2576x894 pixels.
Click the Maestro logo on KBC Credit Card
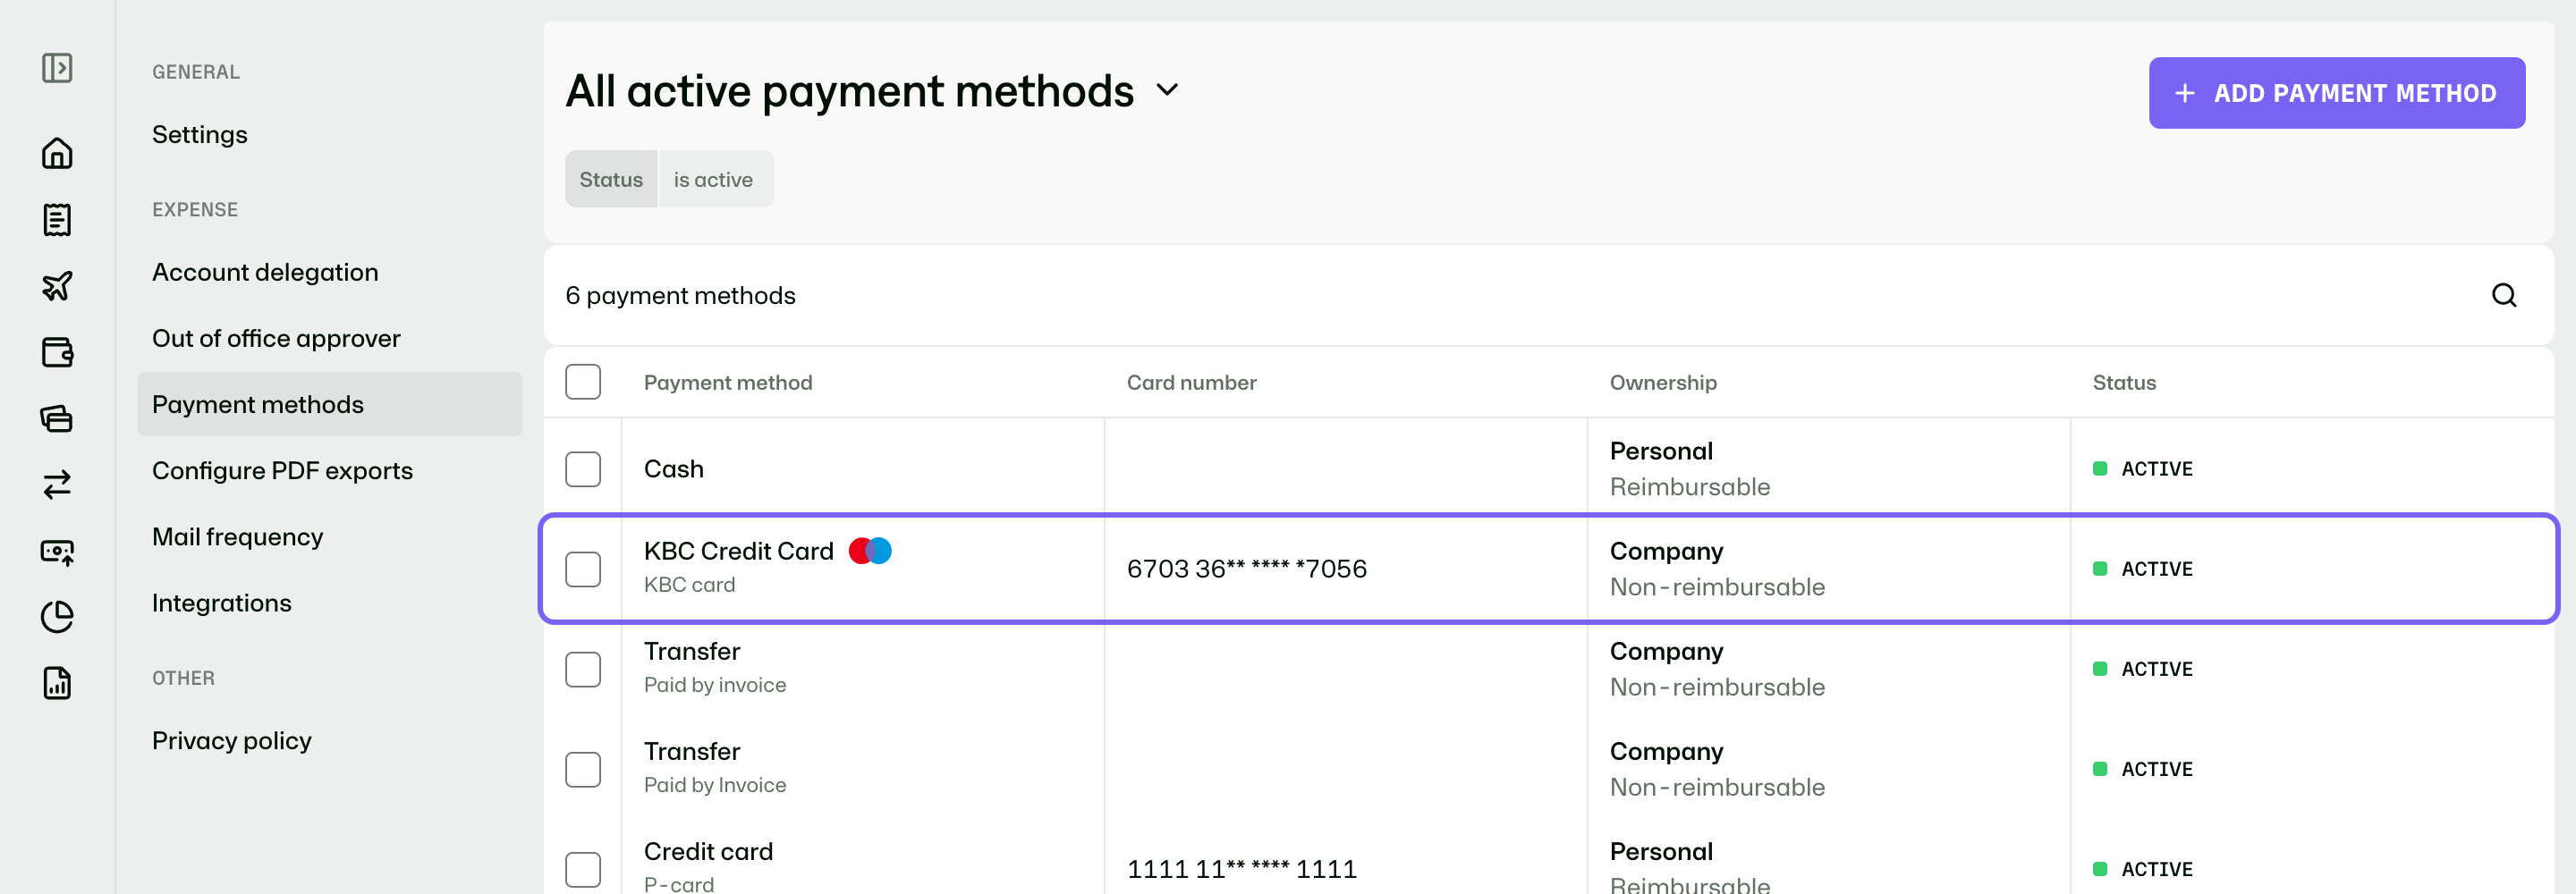coord(870,551)
